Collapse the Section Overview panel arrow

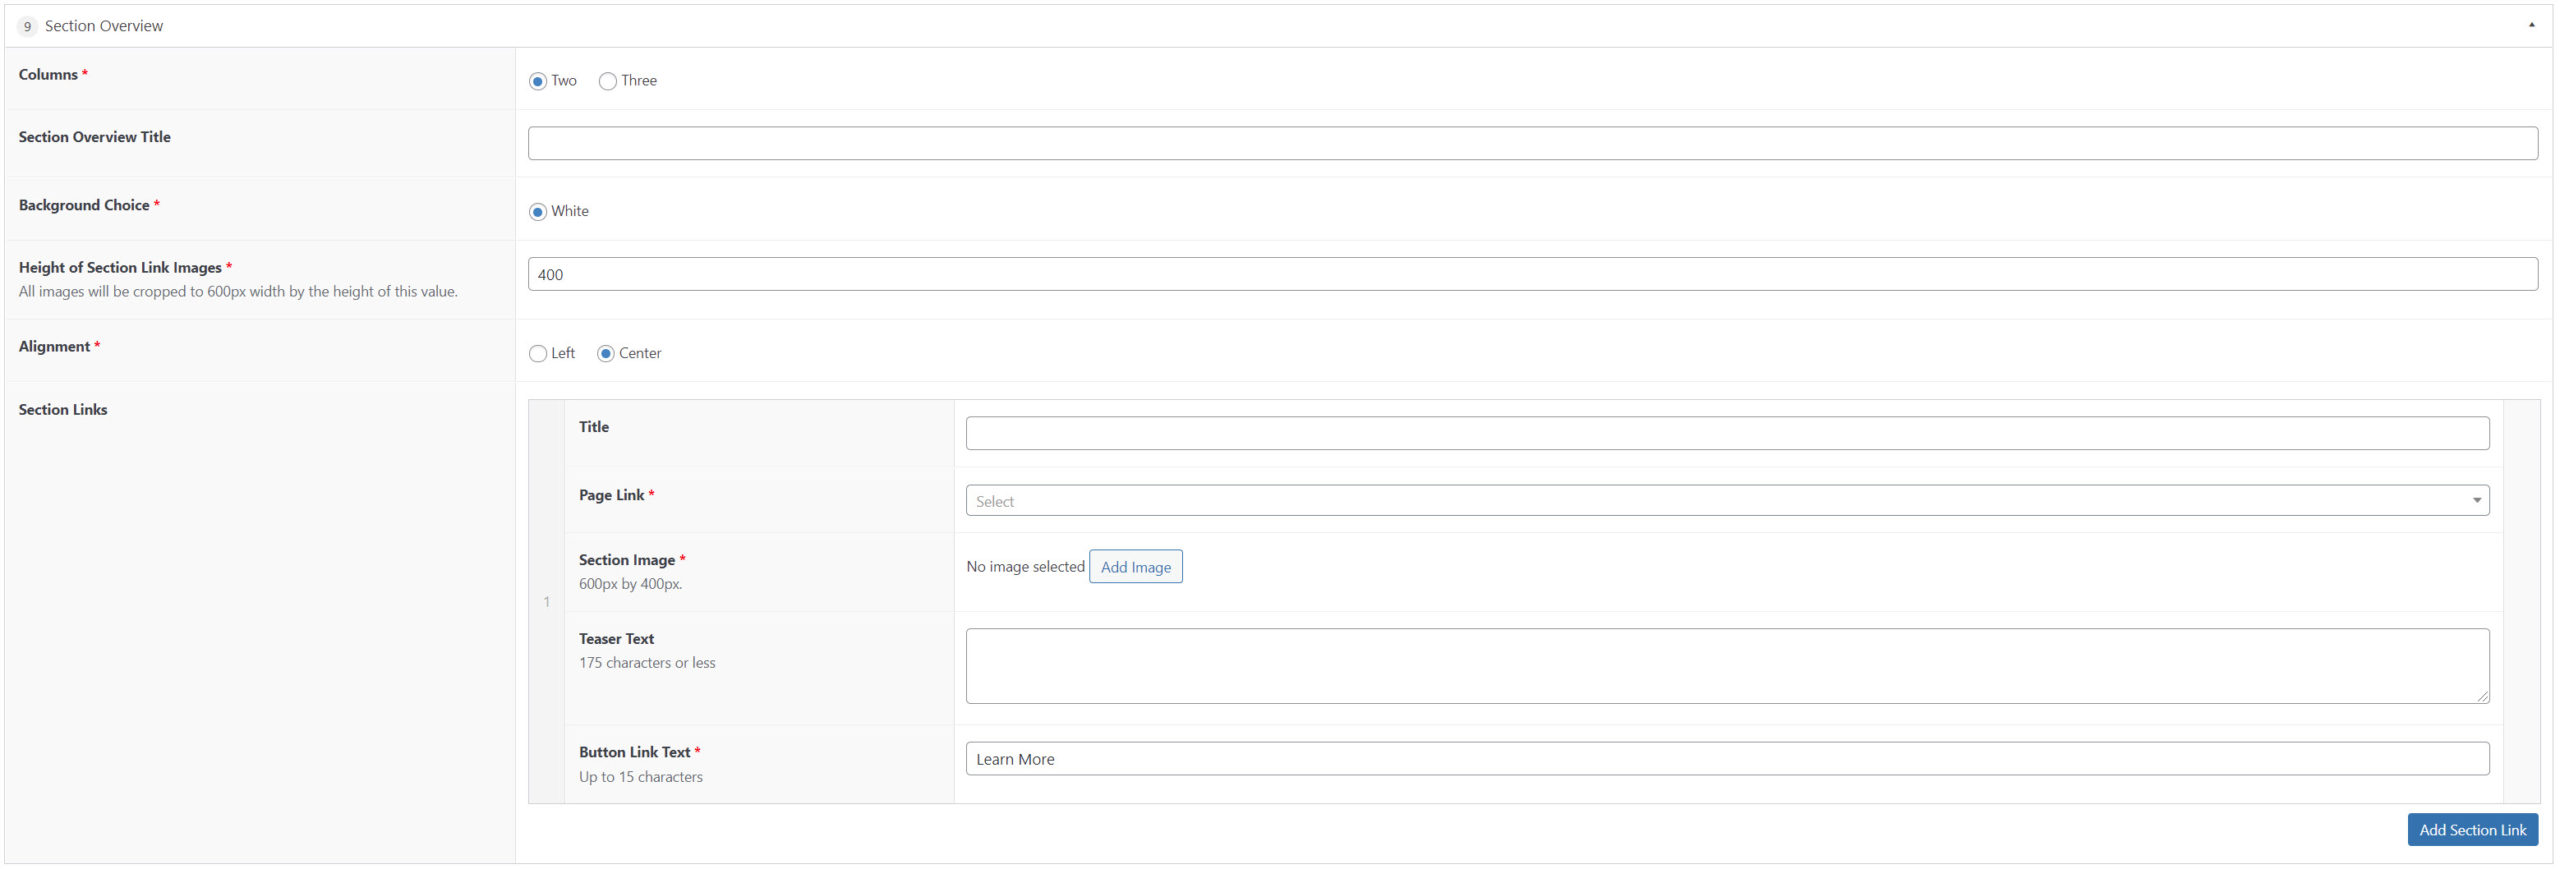2531,25
